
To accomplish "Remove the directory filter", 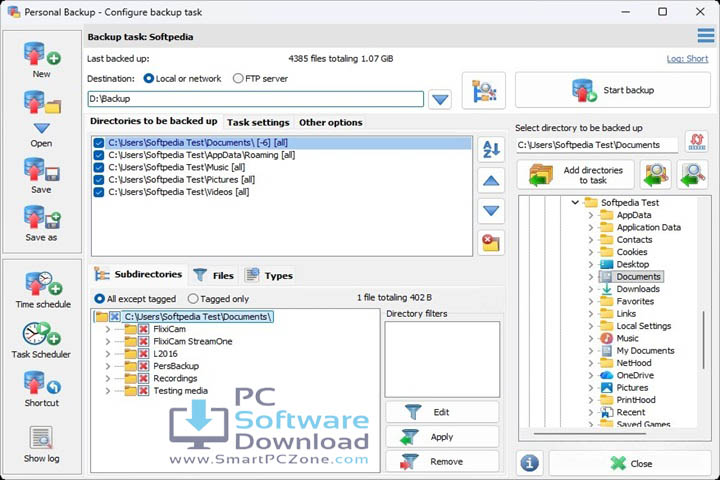I will pos(442,462).
